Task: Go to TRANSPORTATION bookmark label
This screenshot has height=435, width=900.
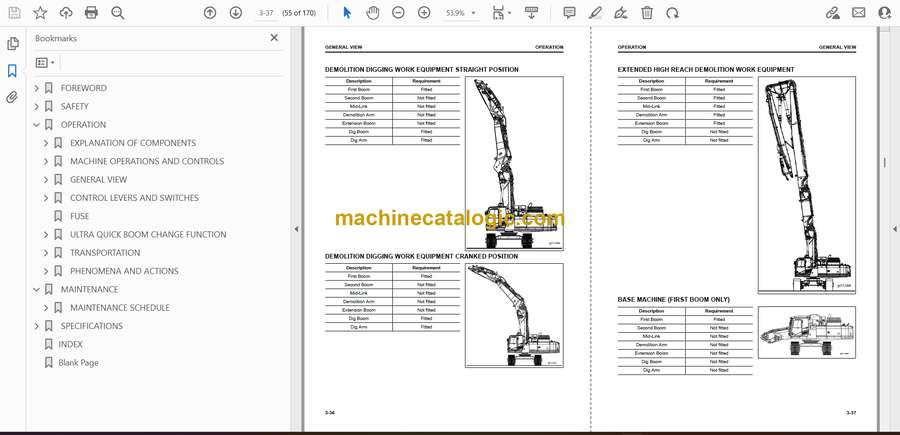Action: (x=105, y=253)
